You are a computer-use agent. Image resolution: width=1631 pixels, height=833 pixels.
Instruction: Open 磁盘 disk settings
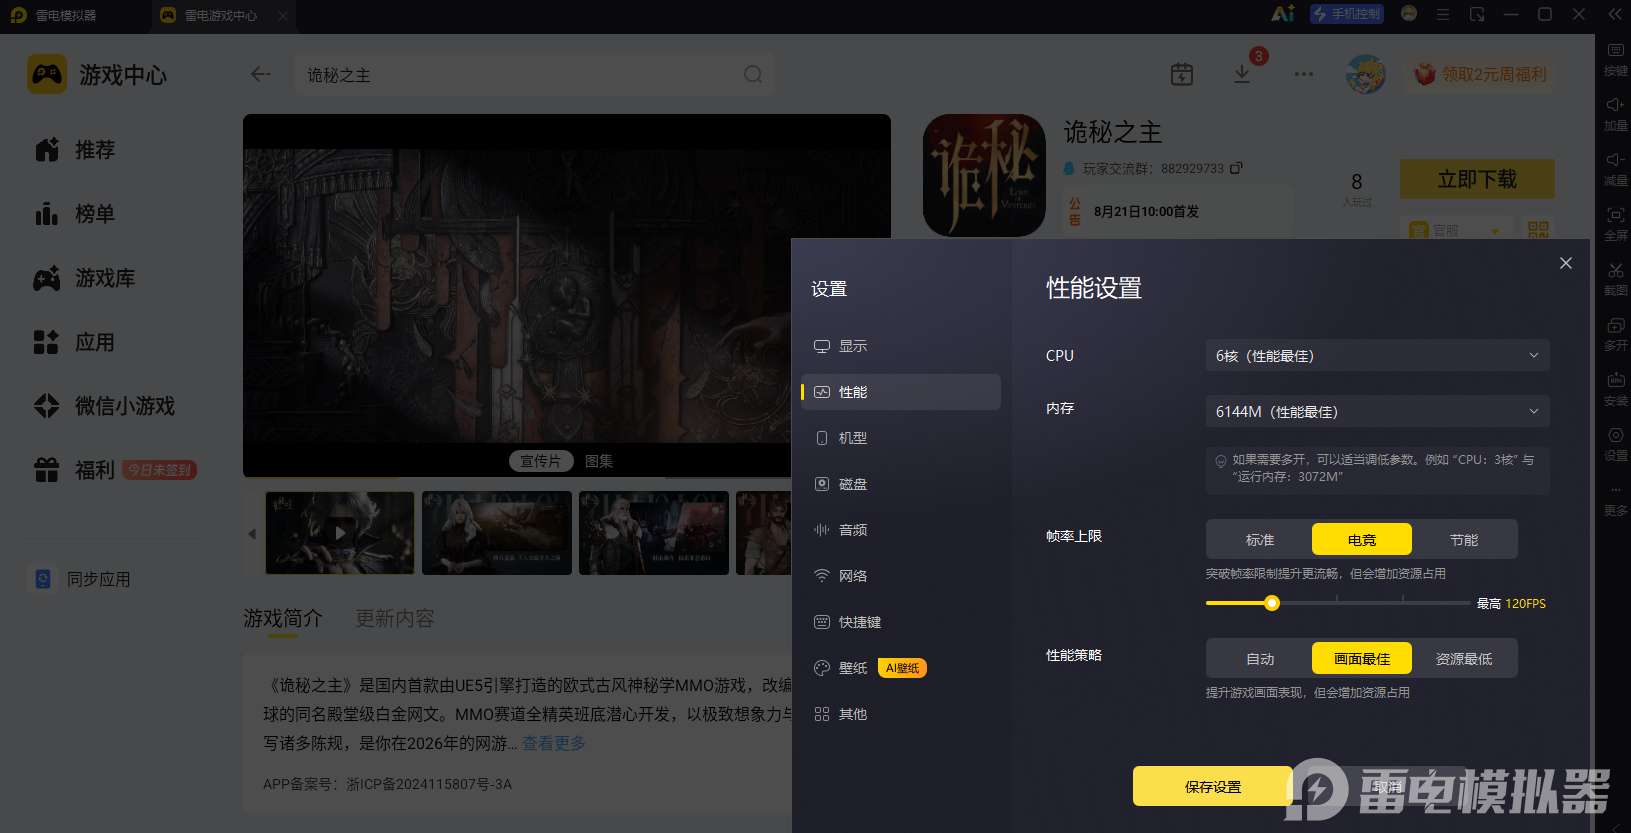901,484
